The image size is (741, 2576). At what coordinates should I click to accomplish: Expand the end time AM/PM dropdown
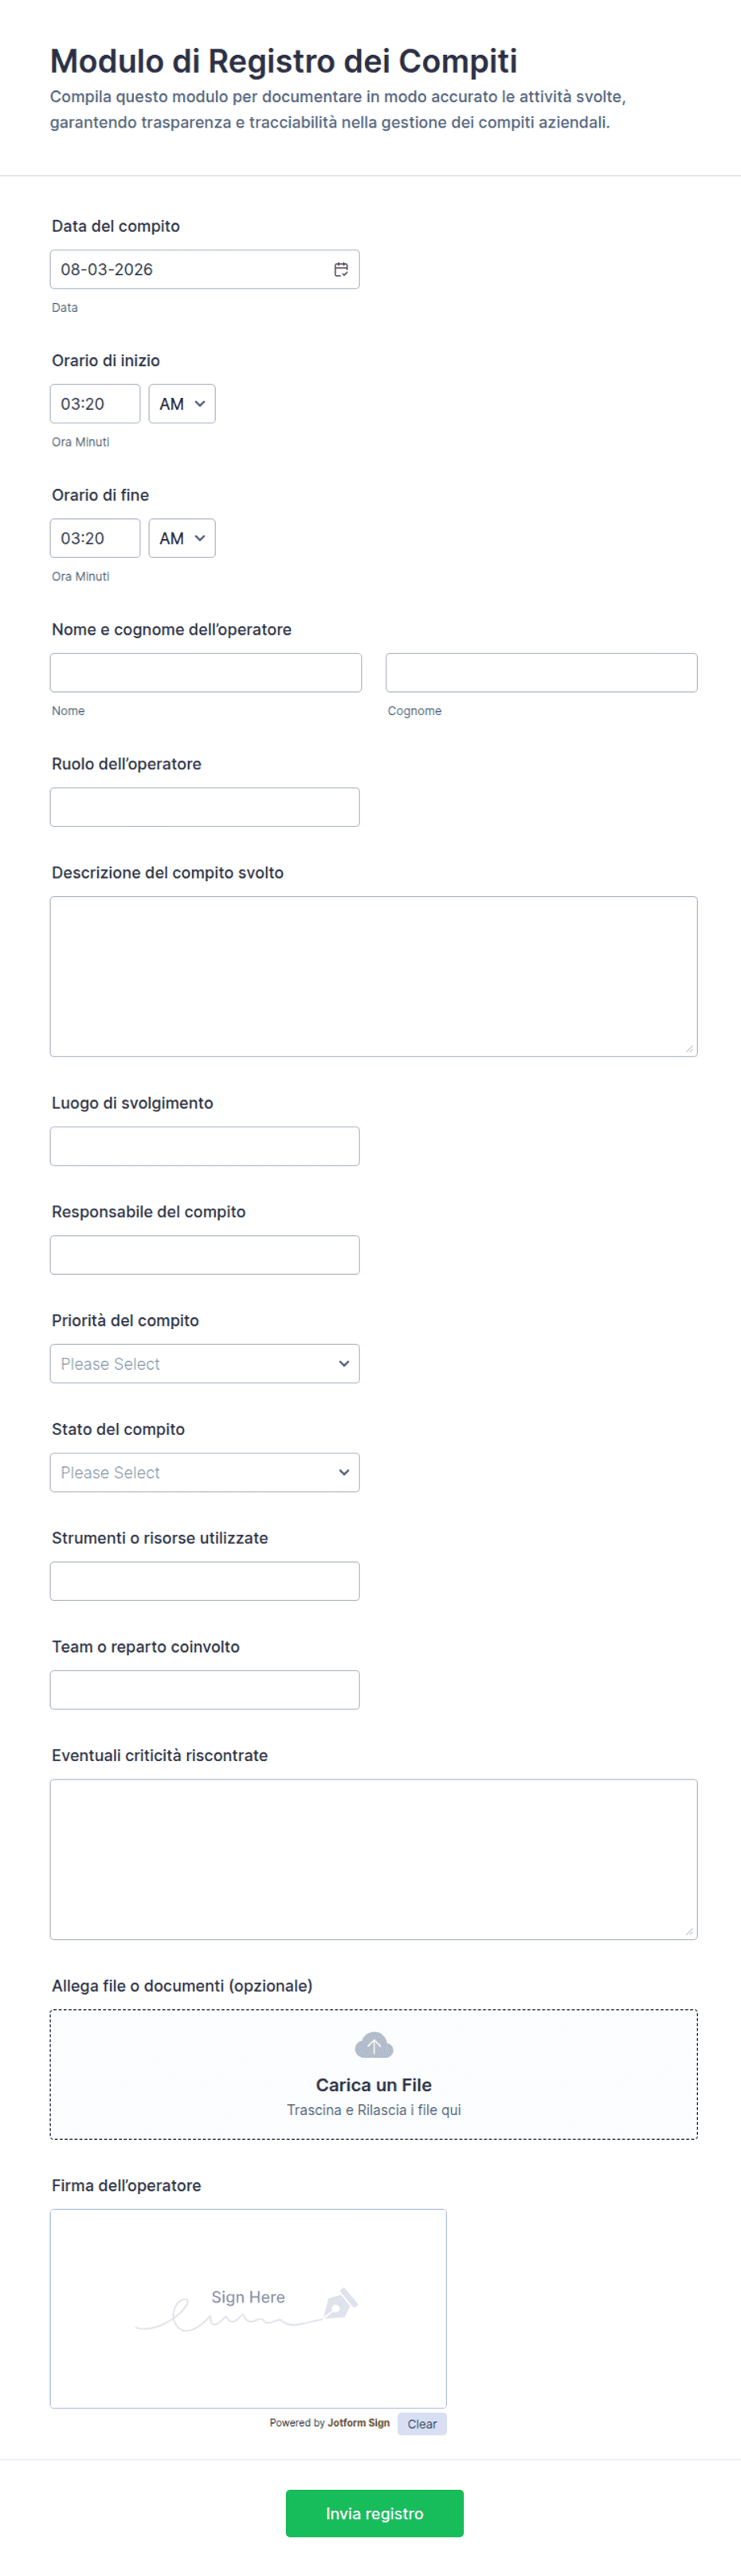[x=182, y=538]
